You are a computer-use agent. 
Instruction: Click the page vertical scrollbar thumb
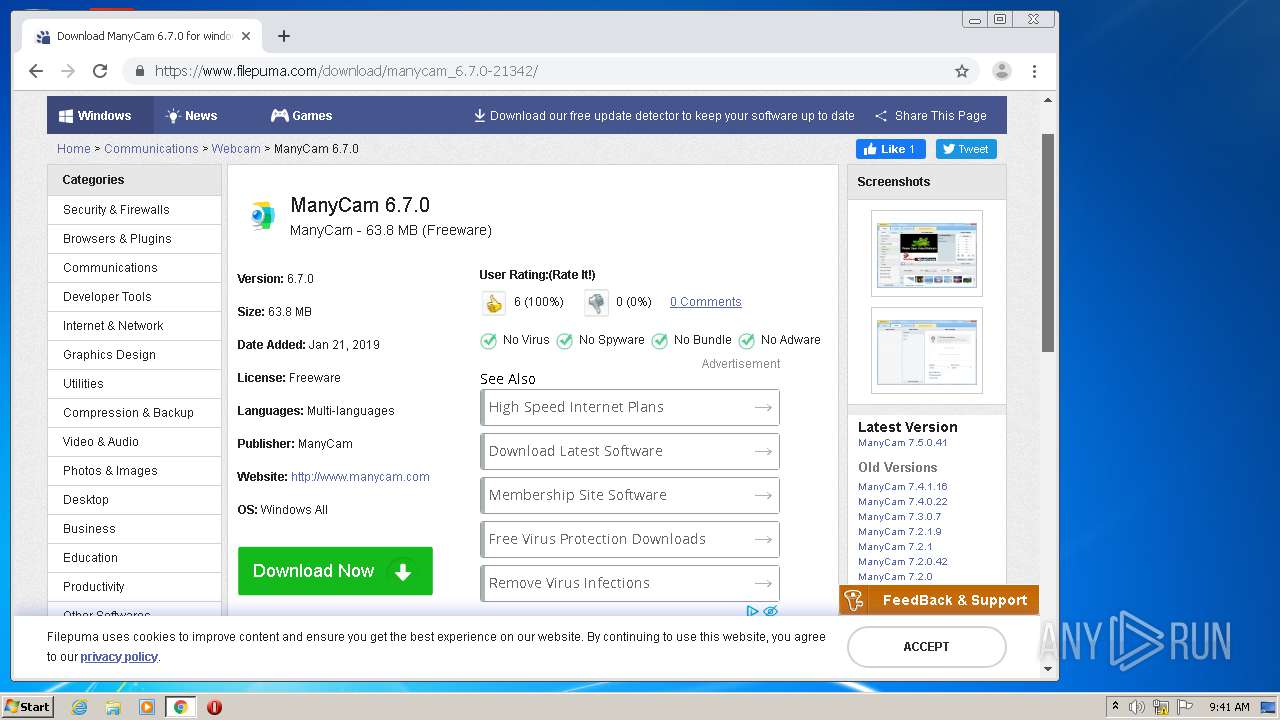point(1048,242)
